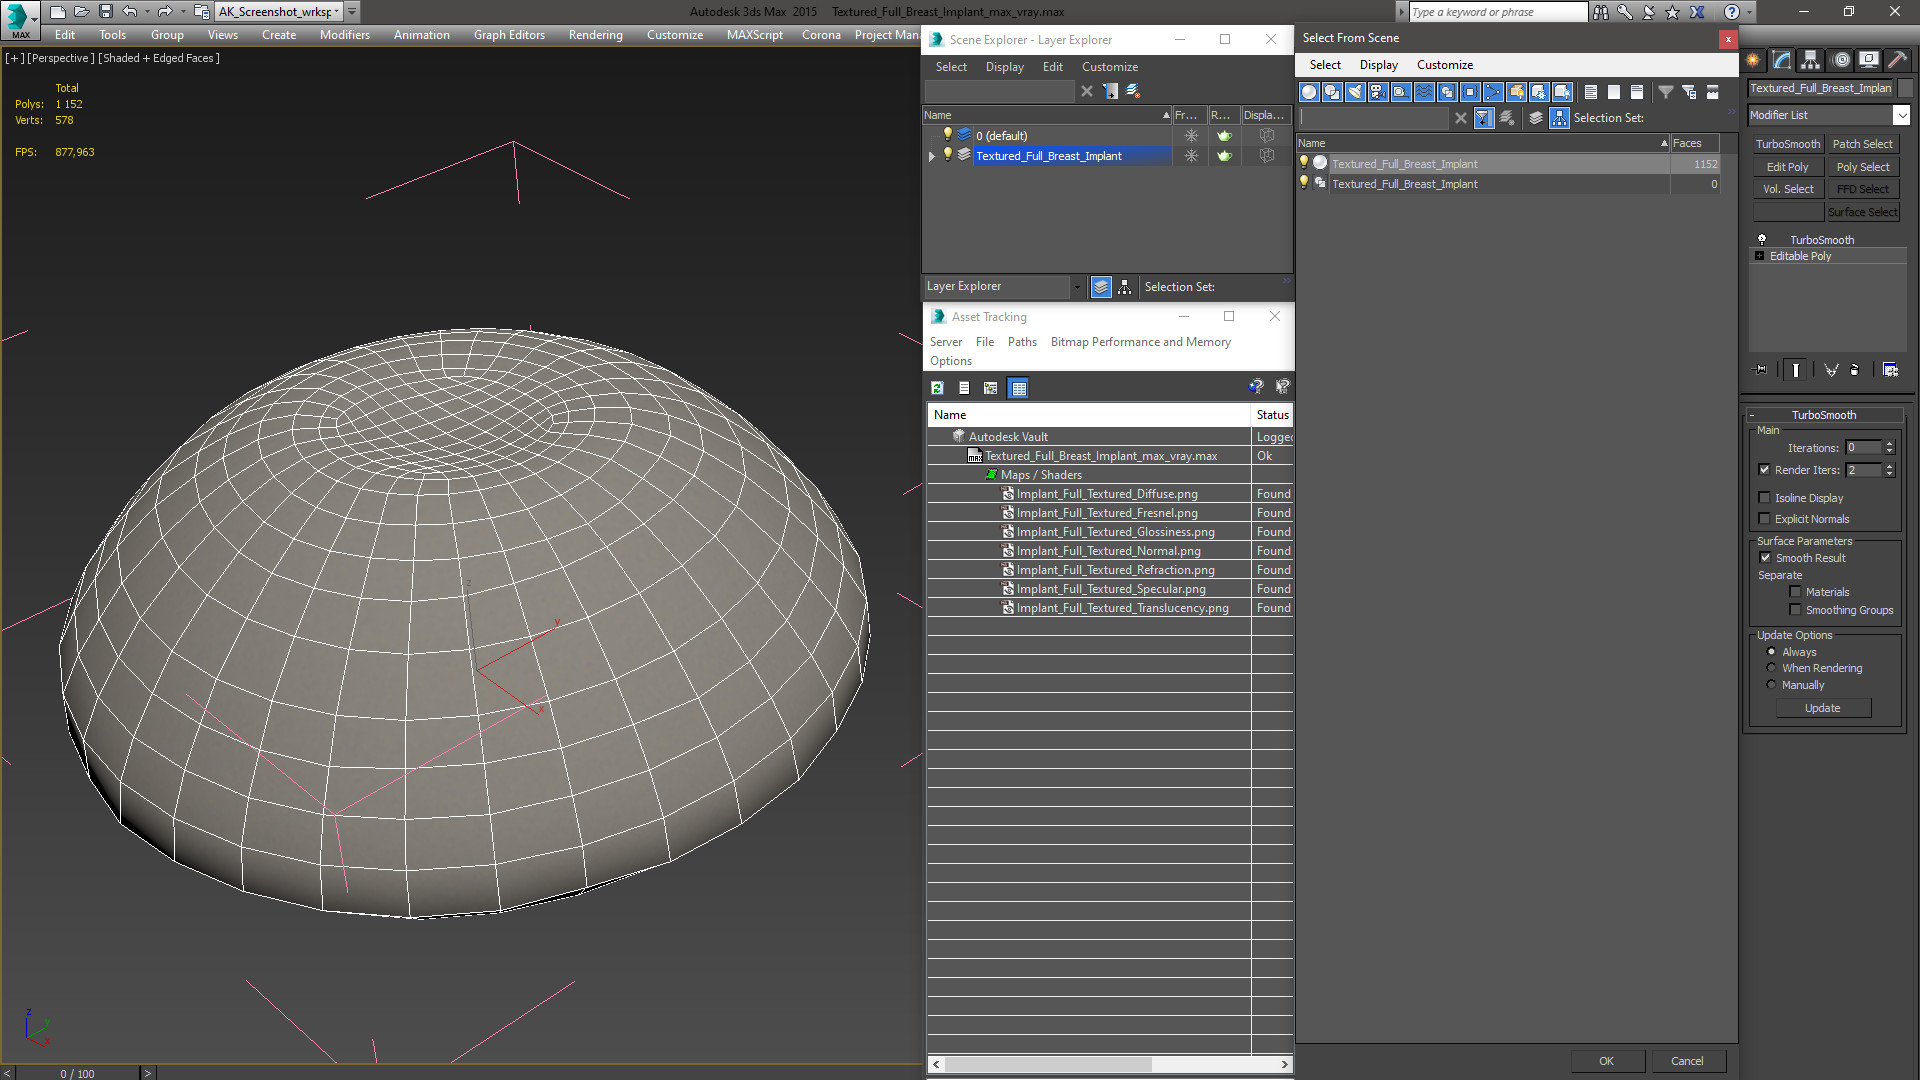This screenshot has height=1080, width=1920.
Task: Click Refresh icon in Asset Tracking toolbar
Action: (937, 388)
